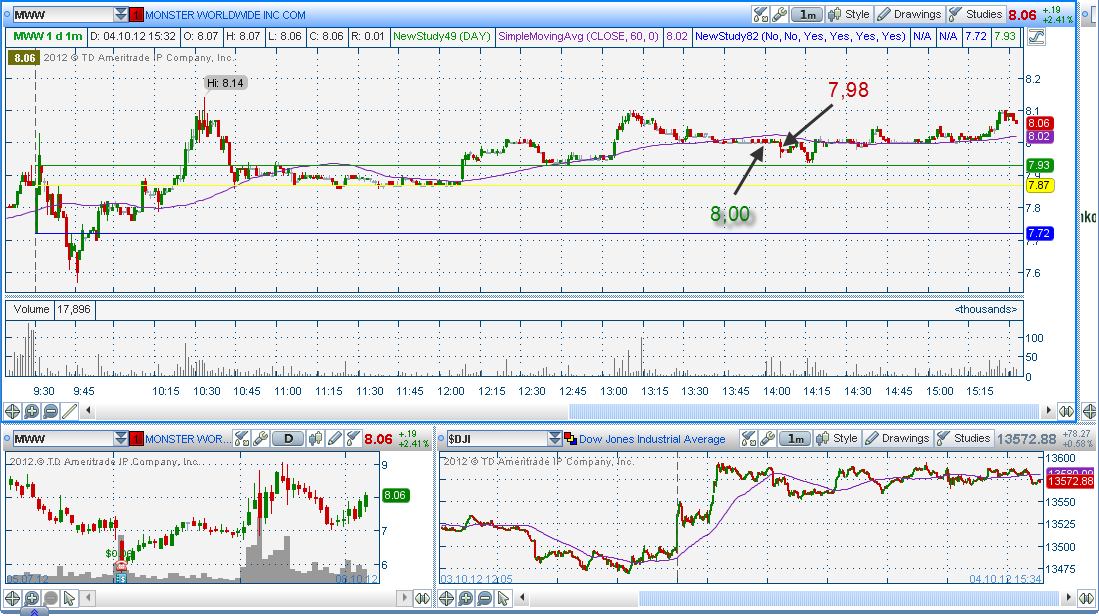1099x616 pixels.
Task: Click pan crosshair tool in $DJI chart
Action: coord(446,598)
